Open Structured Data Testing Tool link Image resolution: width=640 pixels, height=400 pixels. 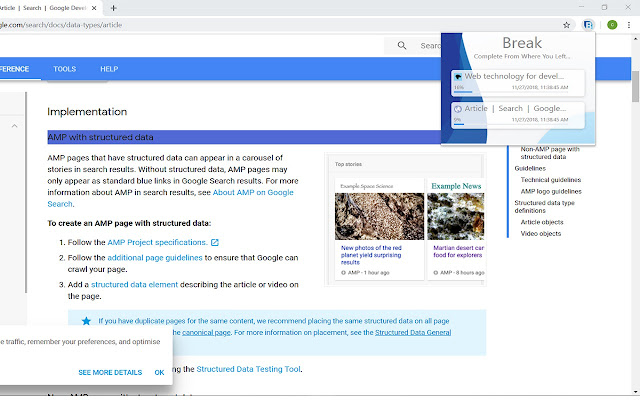pyautogui.click(x=249, y=369)
